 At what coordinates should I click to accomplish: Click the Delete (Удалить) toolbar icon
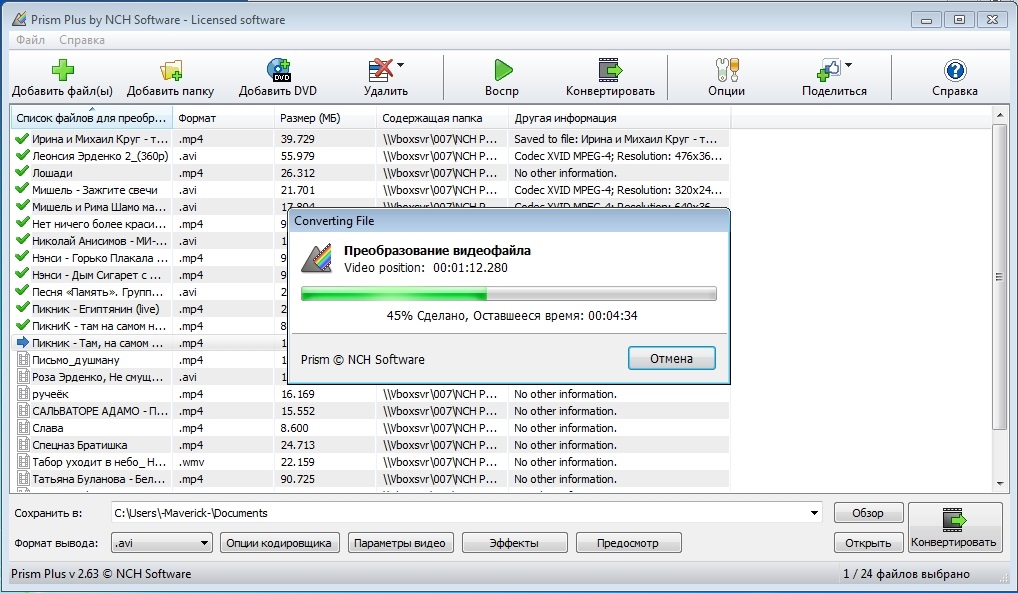tap(380, 69)
